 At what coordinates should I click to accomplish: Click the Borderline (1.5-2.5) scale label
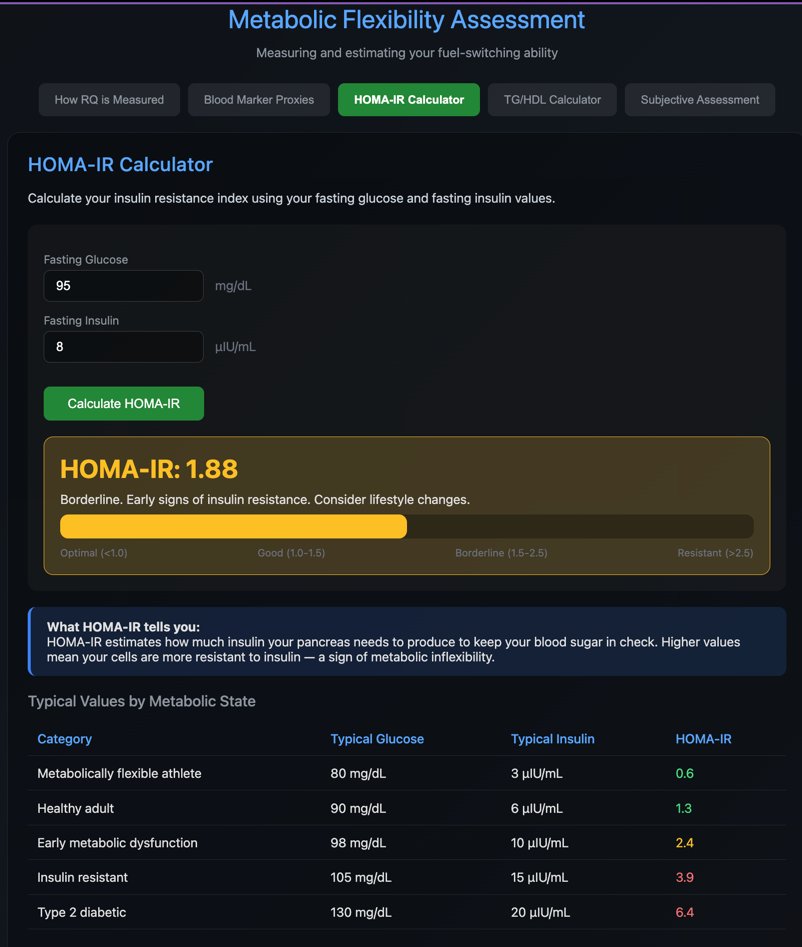point(501,553)
